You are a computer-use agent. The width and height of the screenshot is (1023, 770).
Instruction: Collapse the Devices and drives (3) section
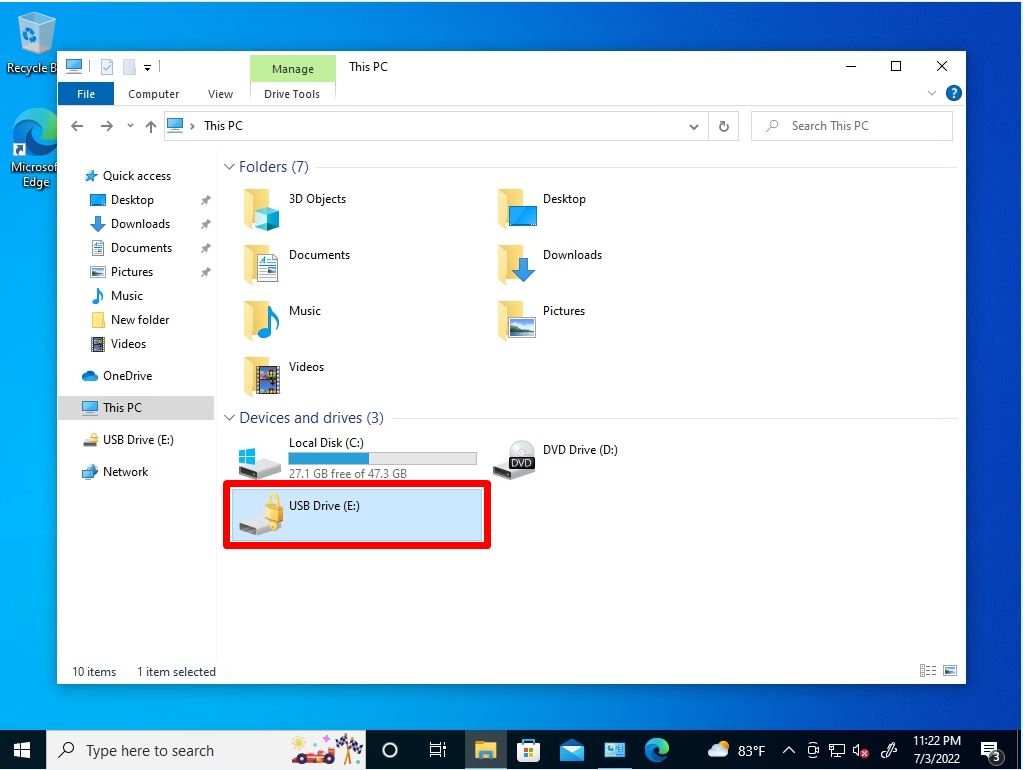(229, 418)
